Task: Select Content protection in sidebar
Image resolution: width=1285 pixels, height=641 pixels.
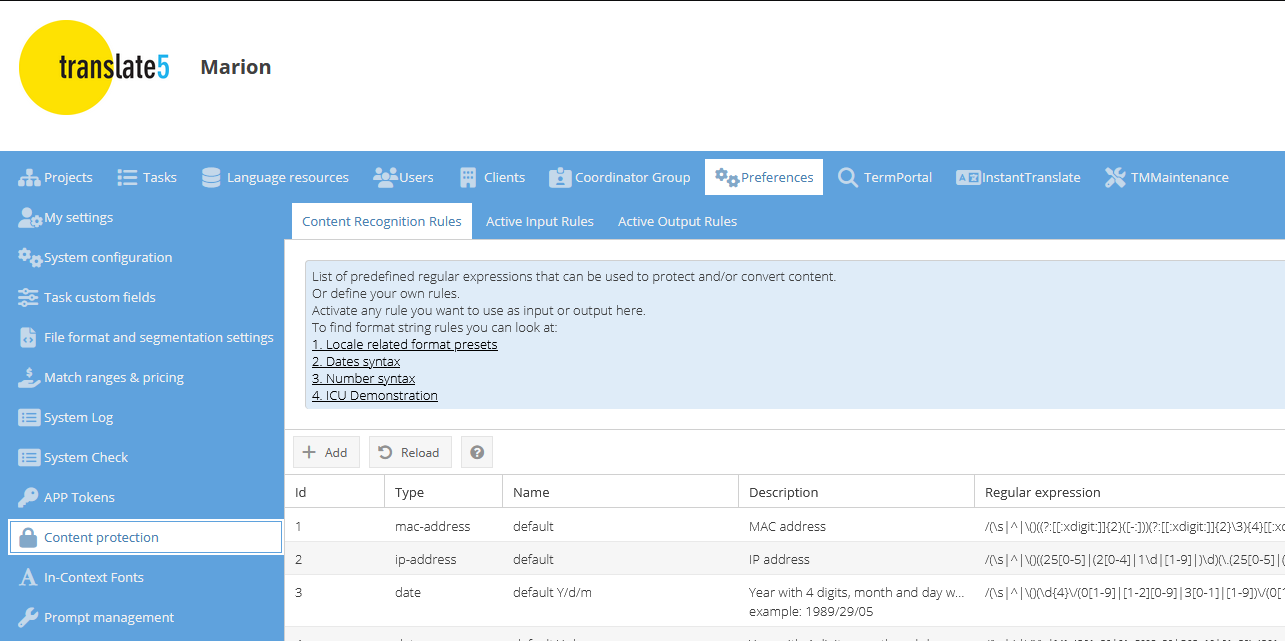Action: coord(145,537)
